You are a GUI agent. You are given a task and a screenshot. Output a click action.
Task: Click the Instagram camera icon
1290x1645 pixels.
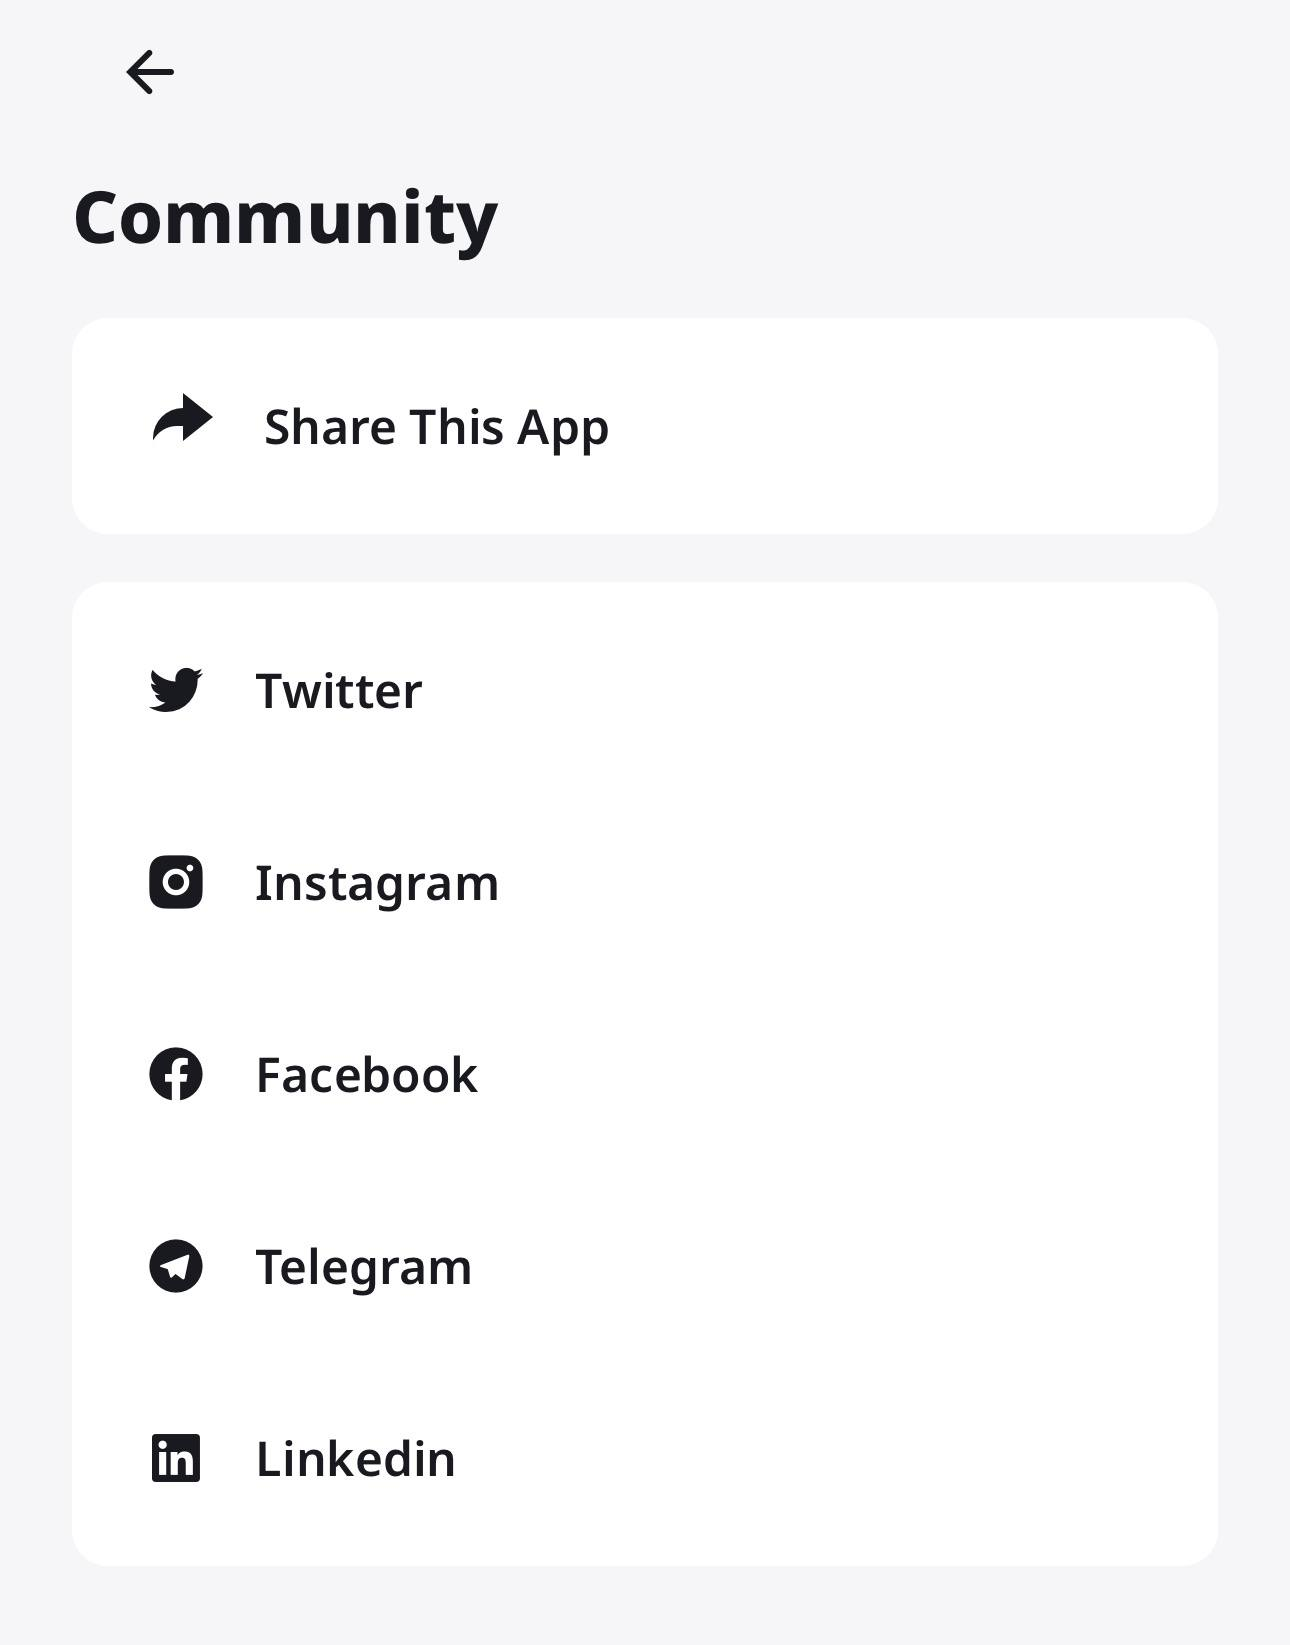(176, 882)
